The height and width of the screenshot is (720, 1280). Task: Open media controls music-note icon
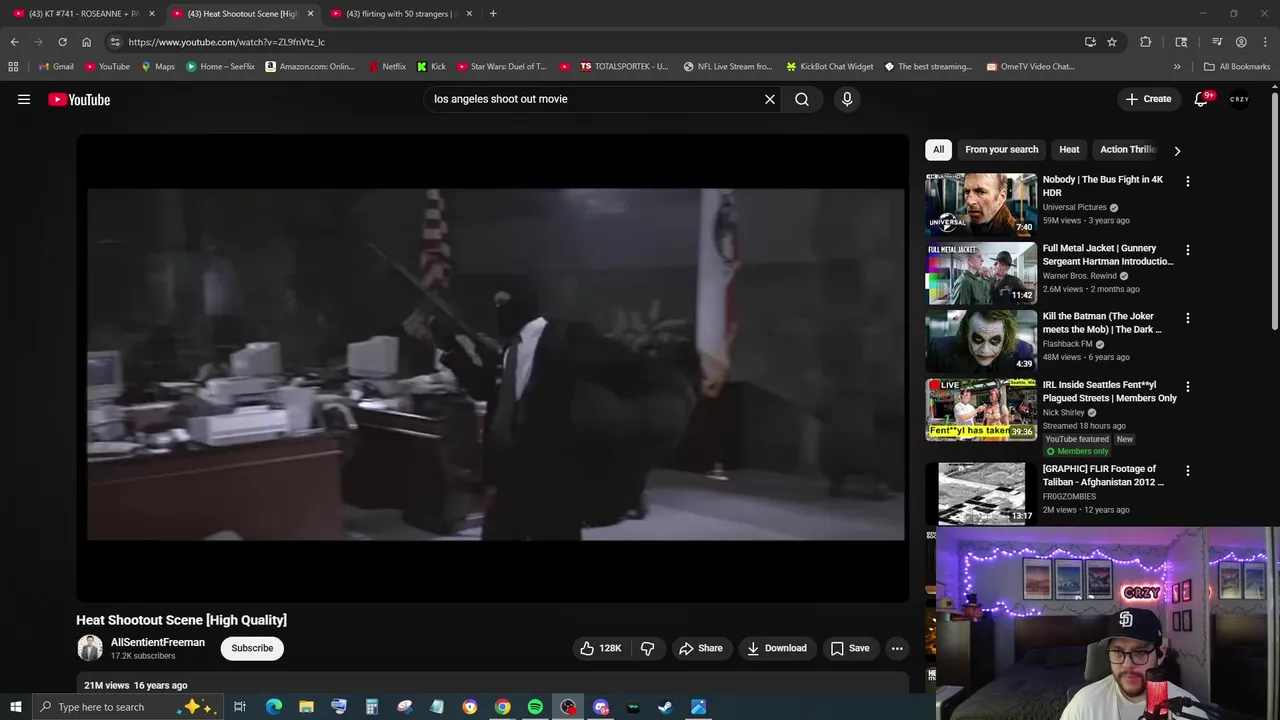(x=1217, y=42)
